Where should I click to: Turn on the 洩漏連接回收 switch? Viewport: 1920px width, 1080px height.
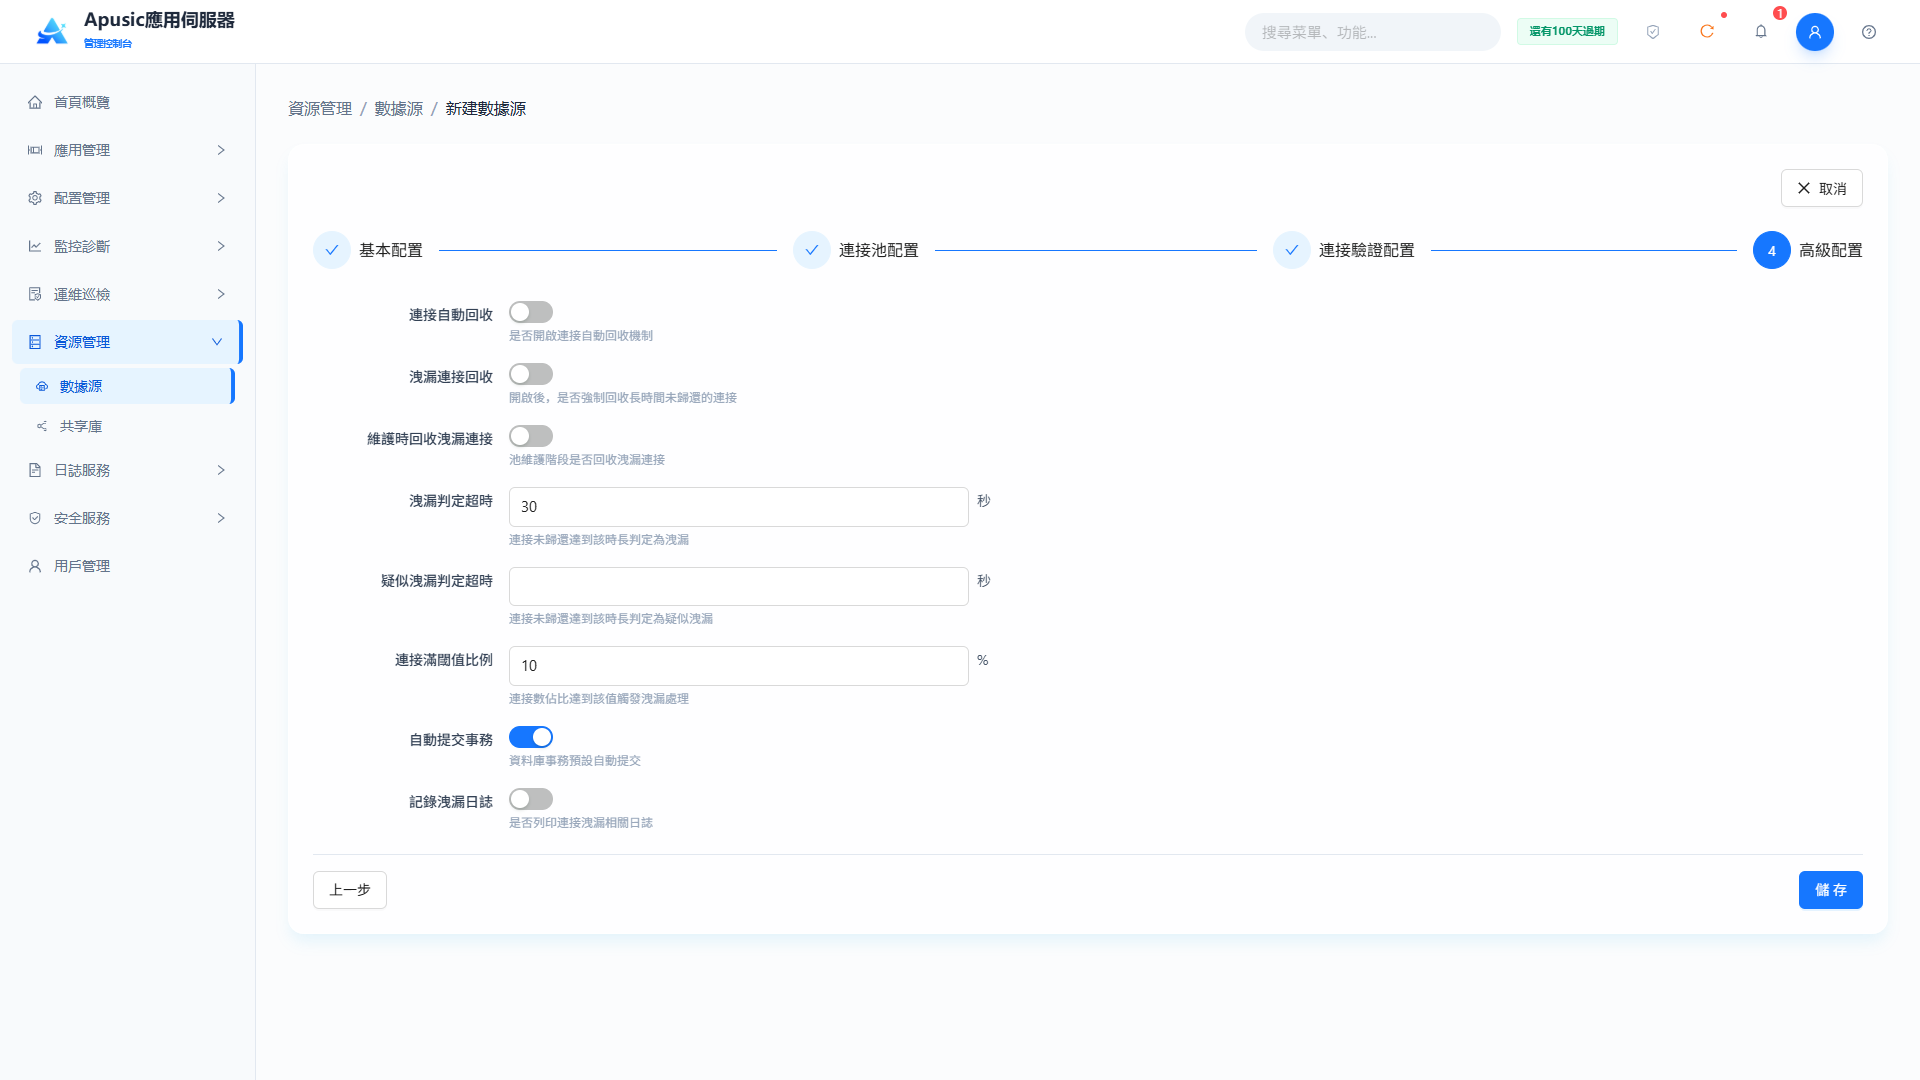pos(531,375)
